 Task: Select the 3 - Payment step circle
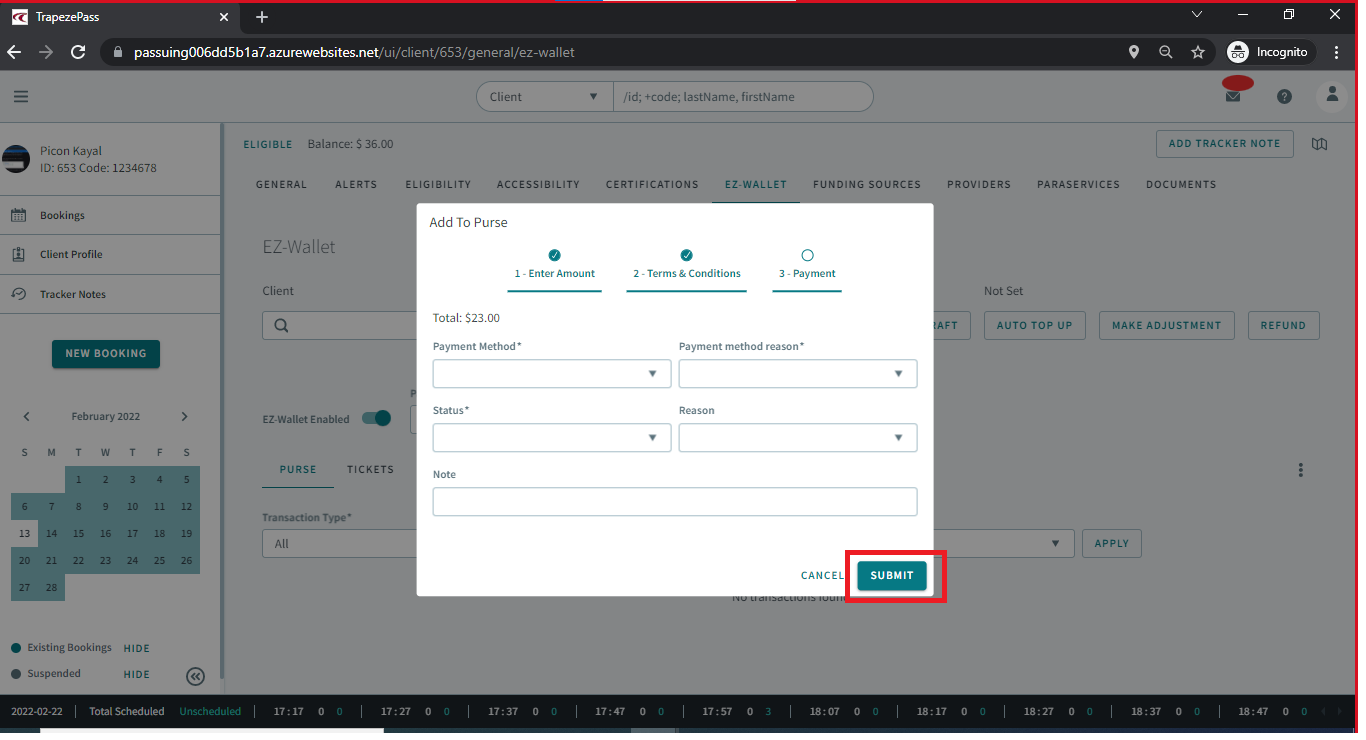807,254
